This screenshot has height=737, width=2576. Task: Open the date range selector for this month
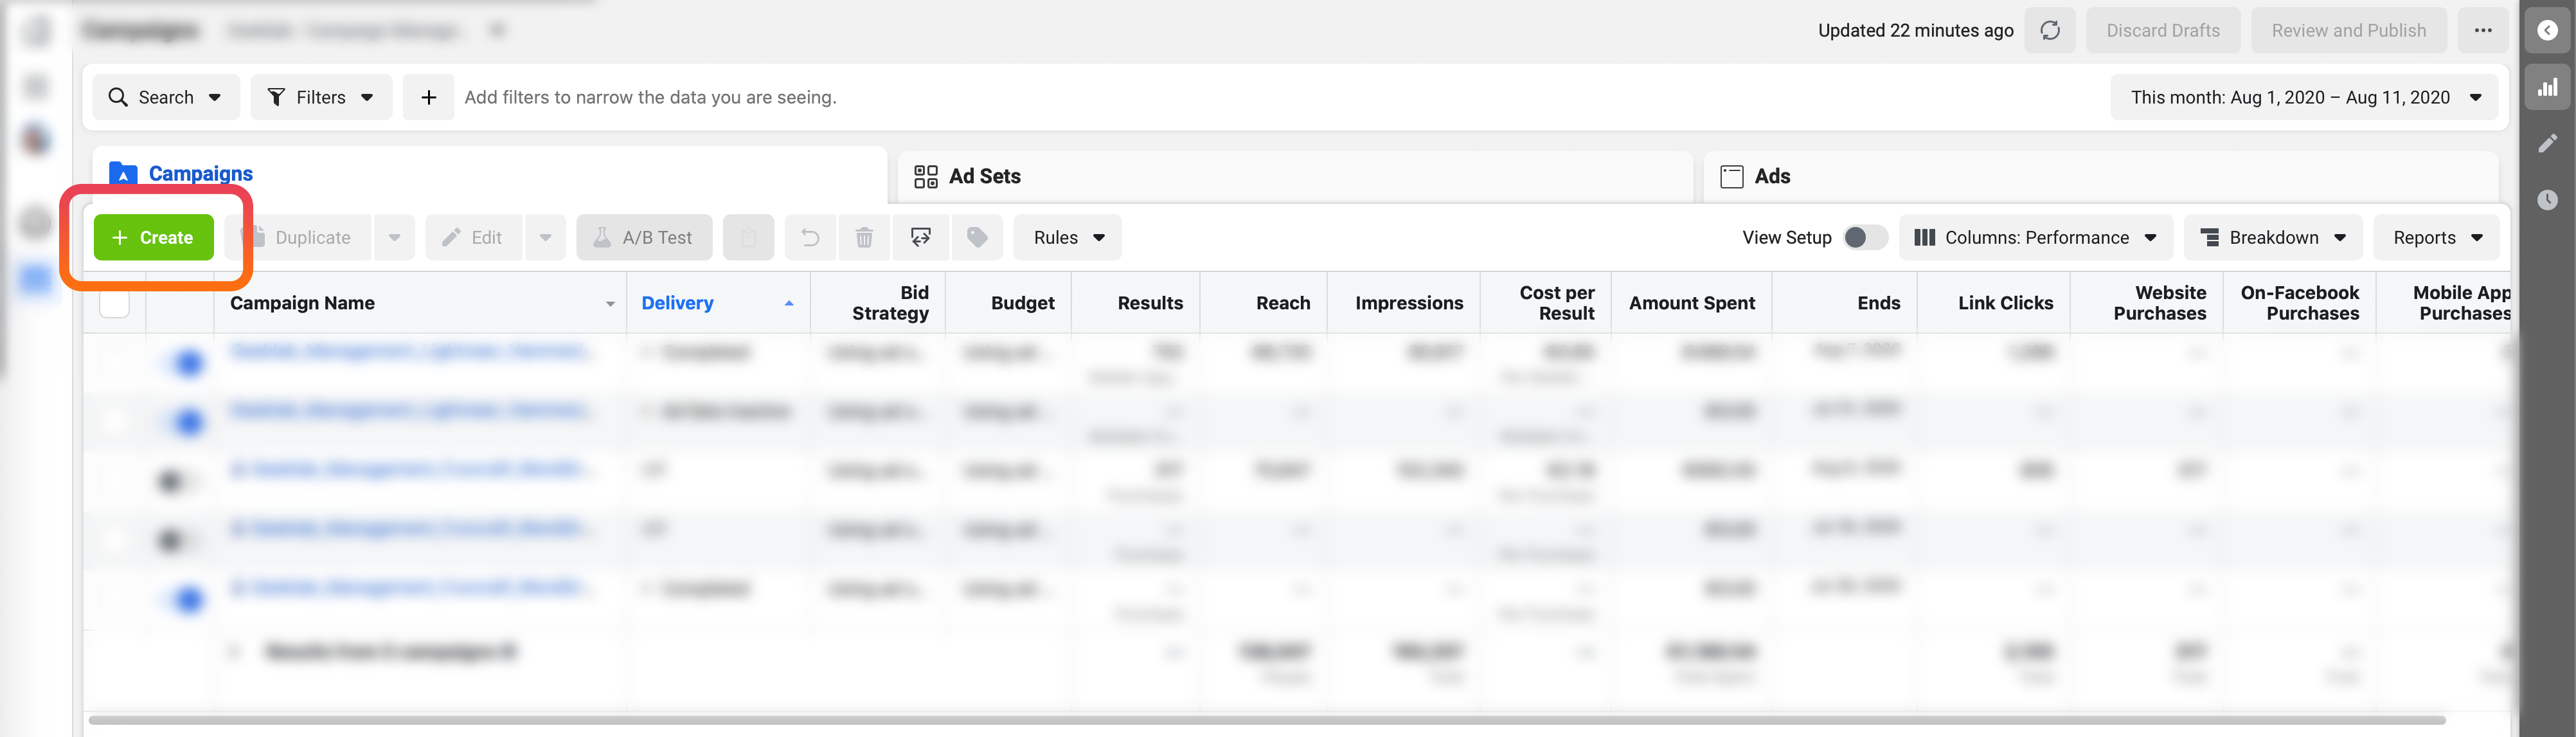[x=2304, y=98]
